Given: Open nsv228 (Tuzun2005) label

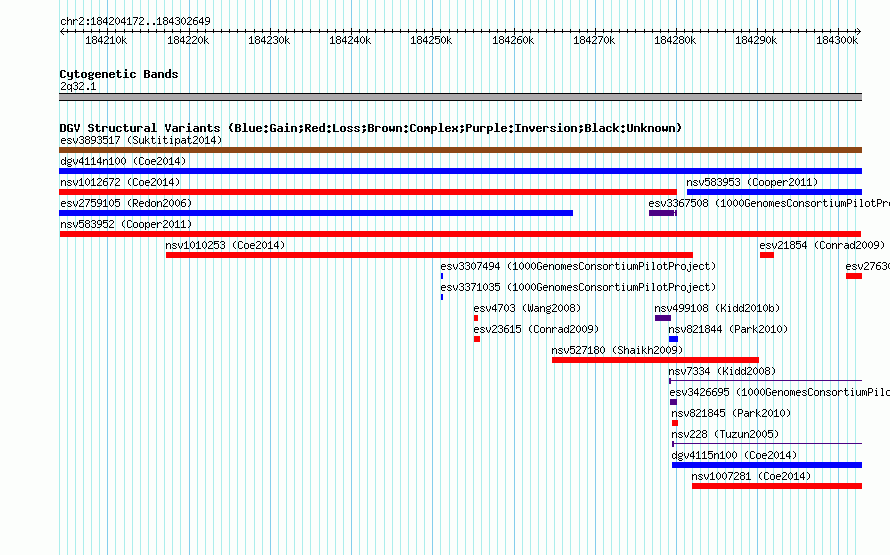Looking at the screenshot, I should tap(725, 434).
